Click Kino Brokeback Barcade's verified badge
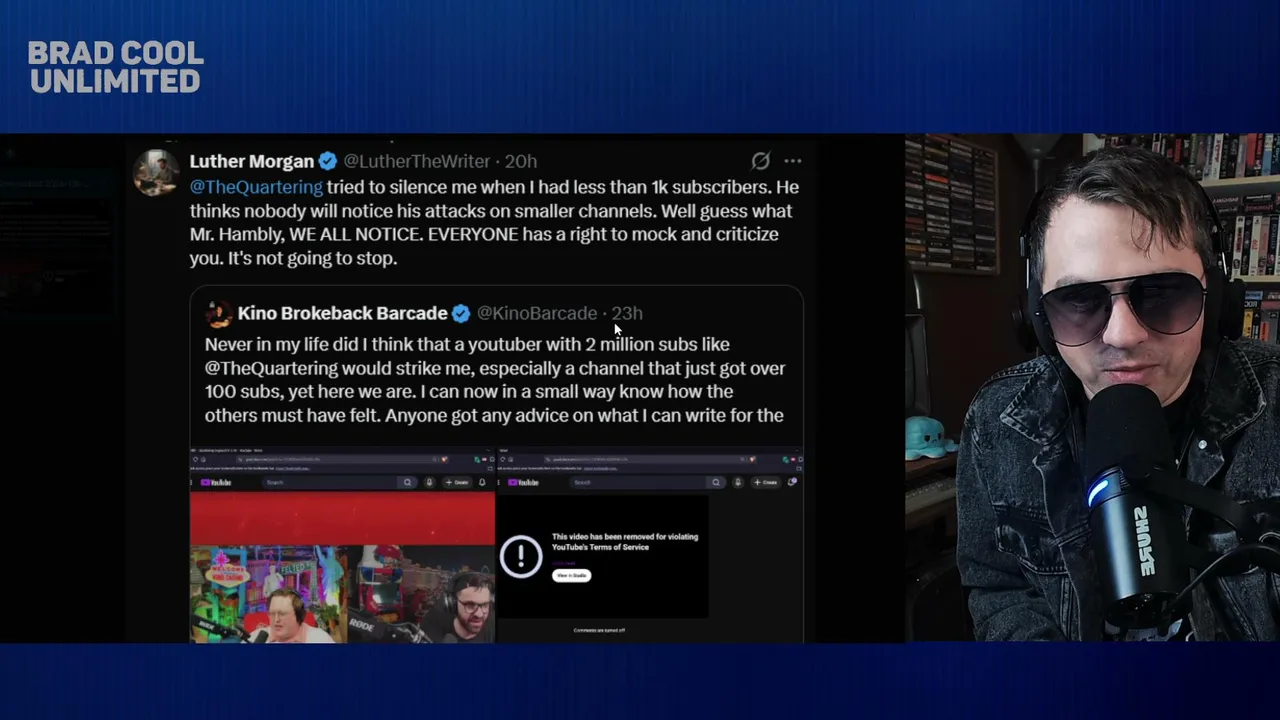The width and height of the screenshot is (1280, 720). tap(461, 313)
